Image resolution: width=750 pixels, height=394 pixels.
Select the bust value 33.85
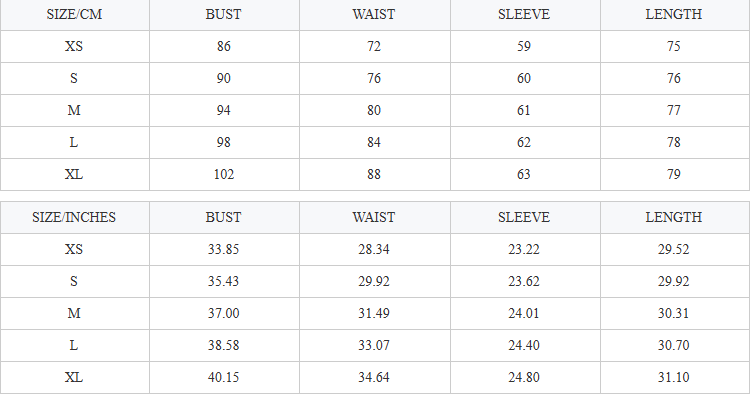point(223,249)
